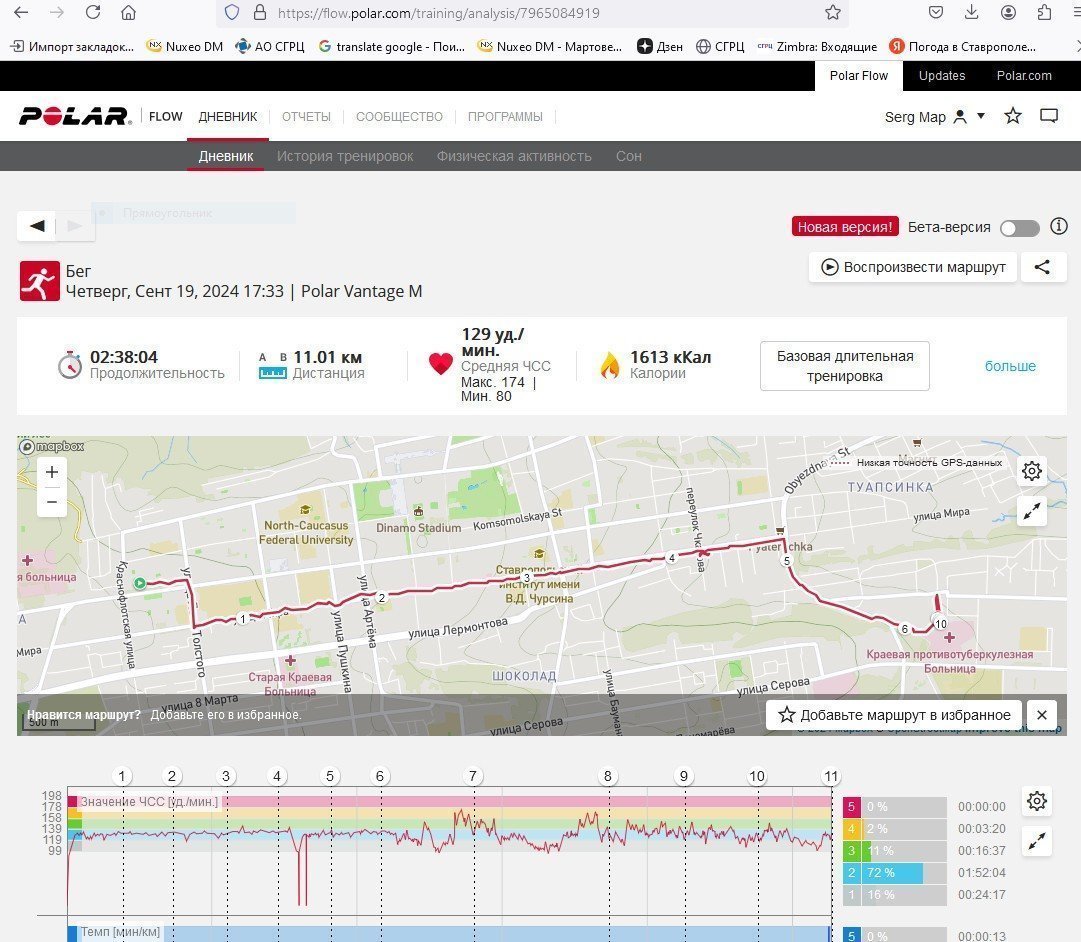This screenshot has height=942, width=1081.
Task: Expand more training details with больше
Action: 1010,366
